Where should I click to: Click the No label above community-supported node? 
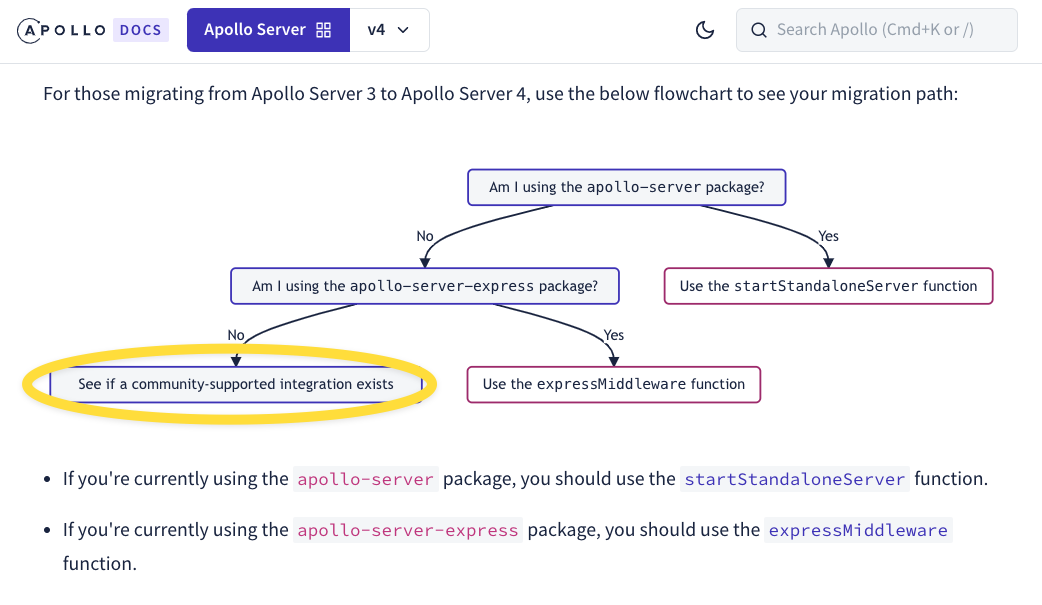pyautogui.click(x=236, y=335)
